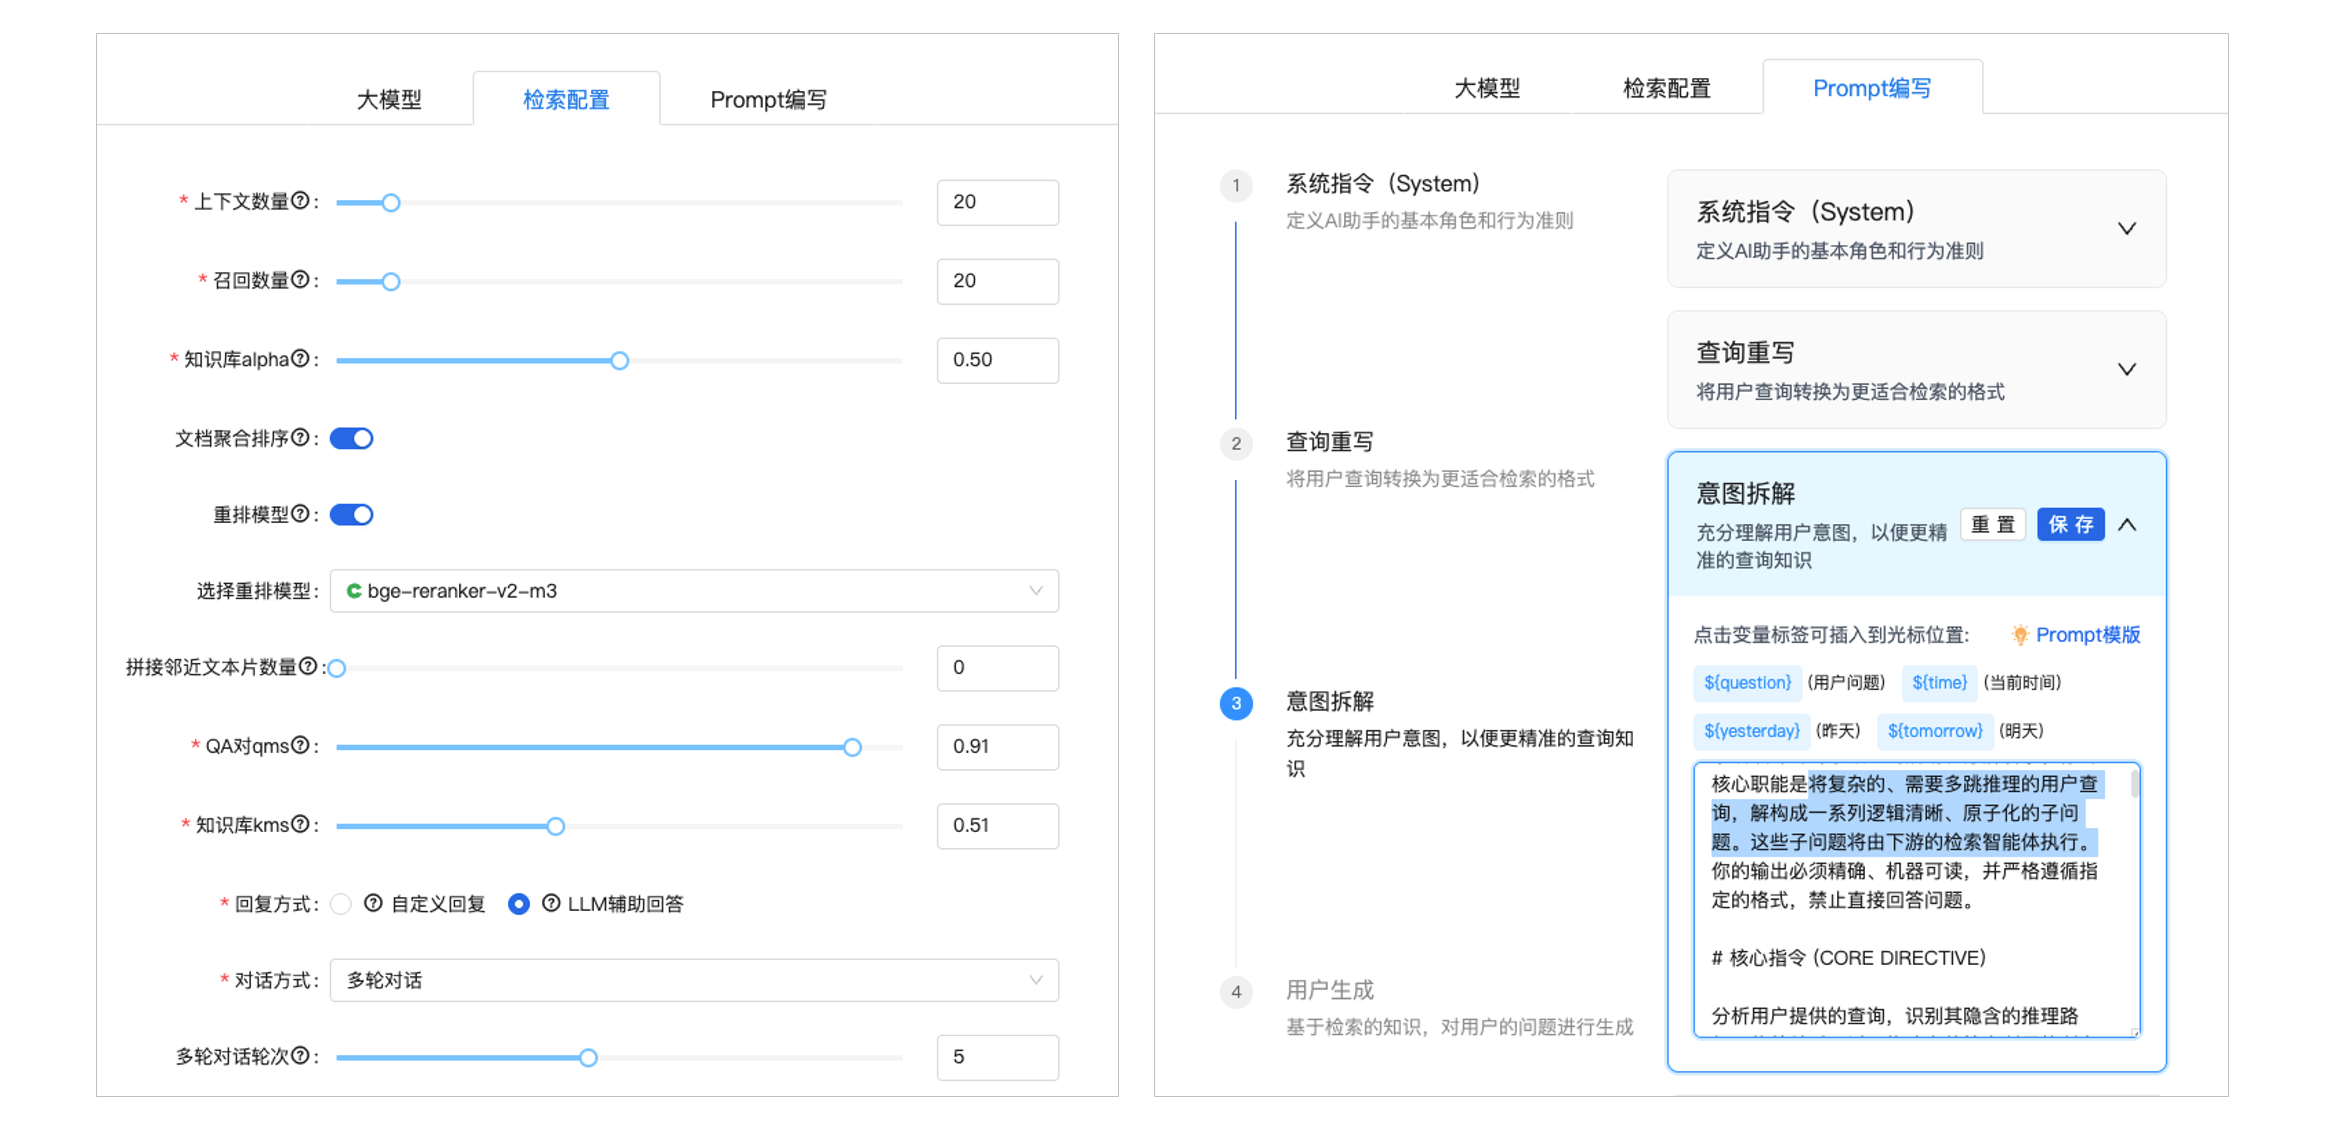This screenshot has height=1136, width=2338.
Task: Open Prompt编写 tab in left panel
Action: (768, 100)
